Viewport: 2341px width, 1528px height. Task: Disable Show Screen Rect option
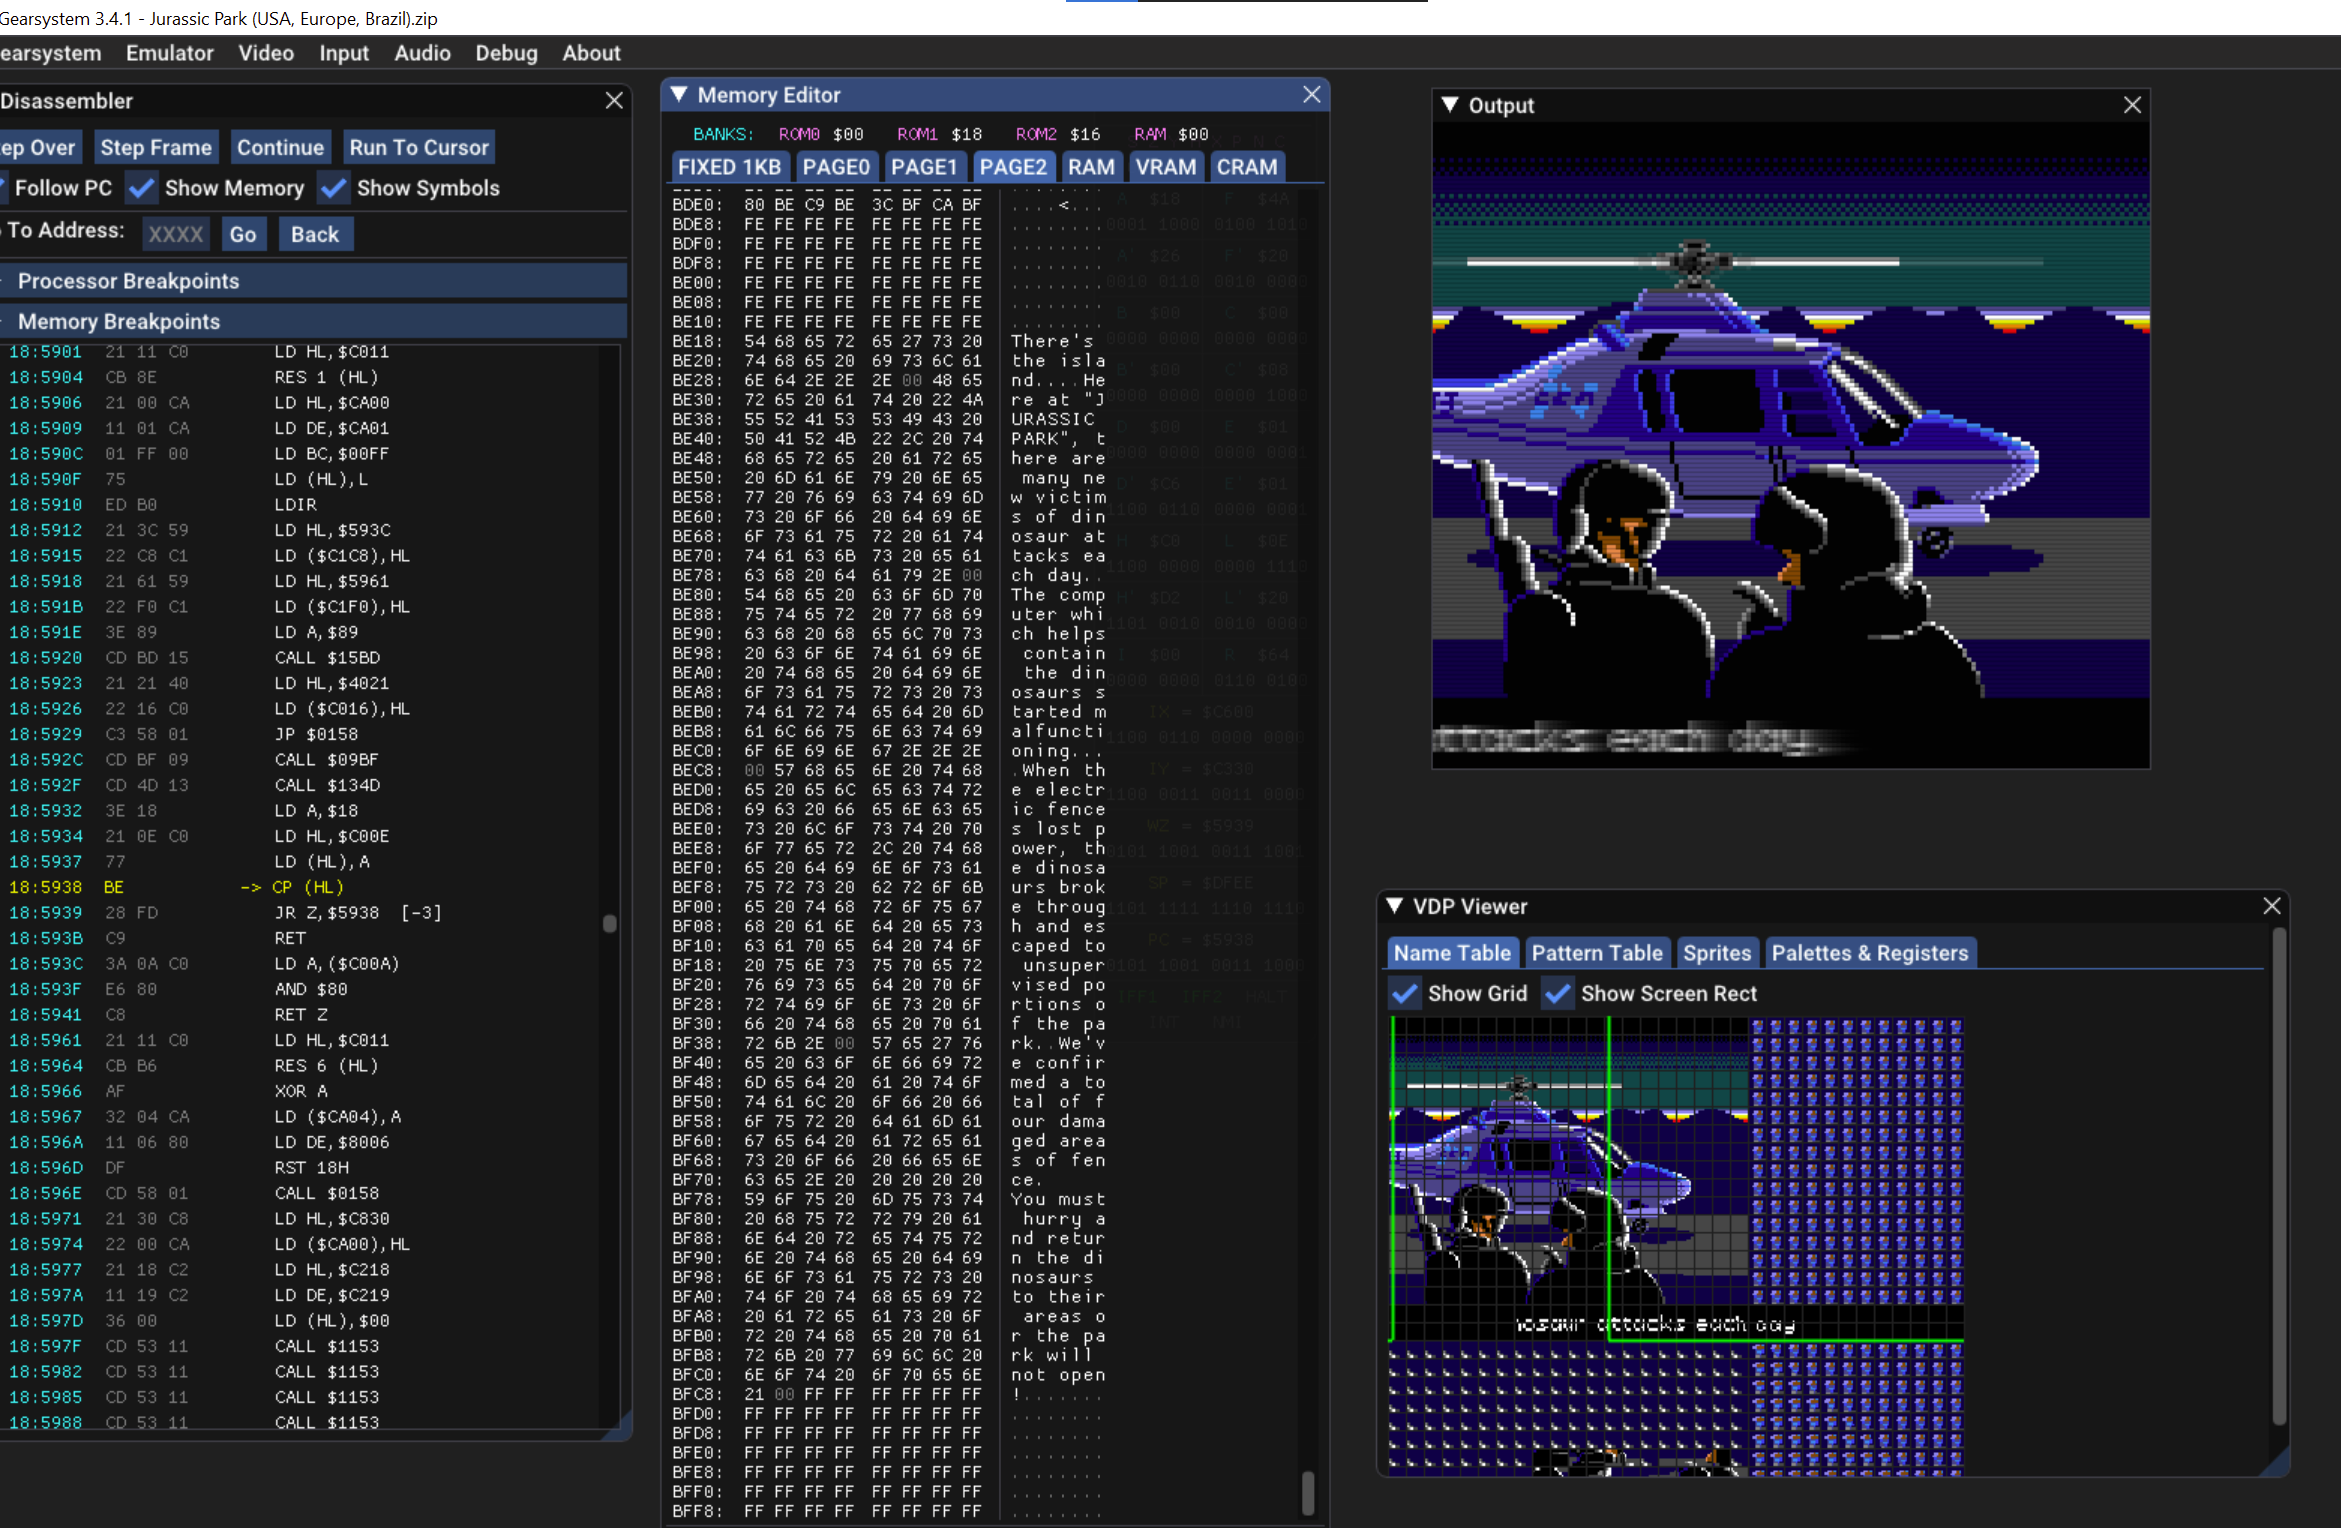click(1557, 993)
